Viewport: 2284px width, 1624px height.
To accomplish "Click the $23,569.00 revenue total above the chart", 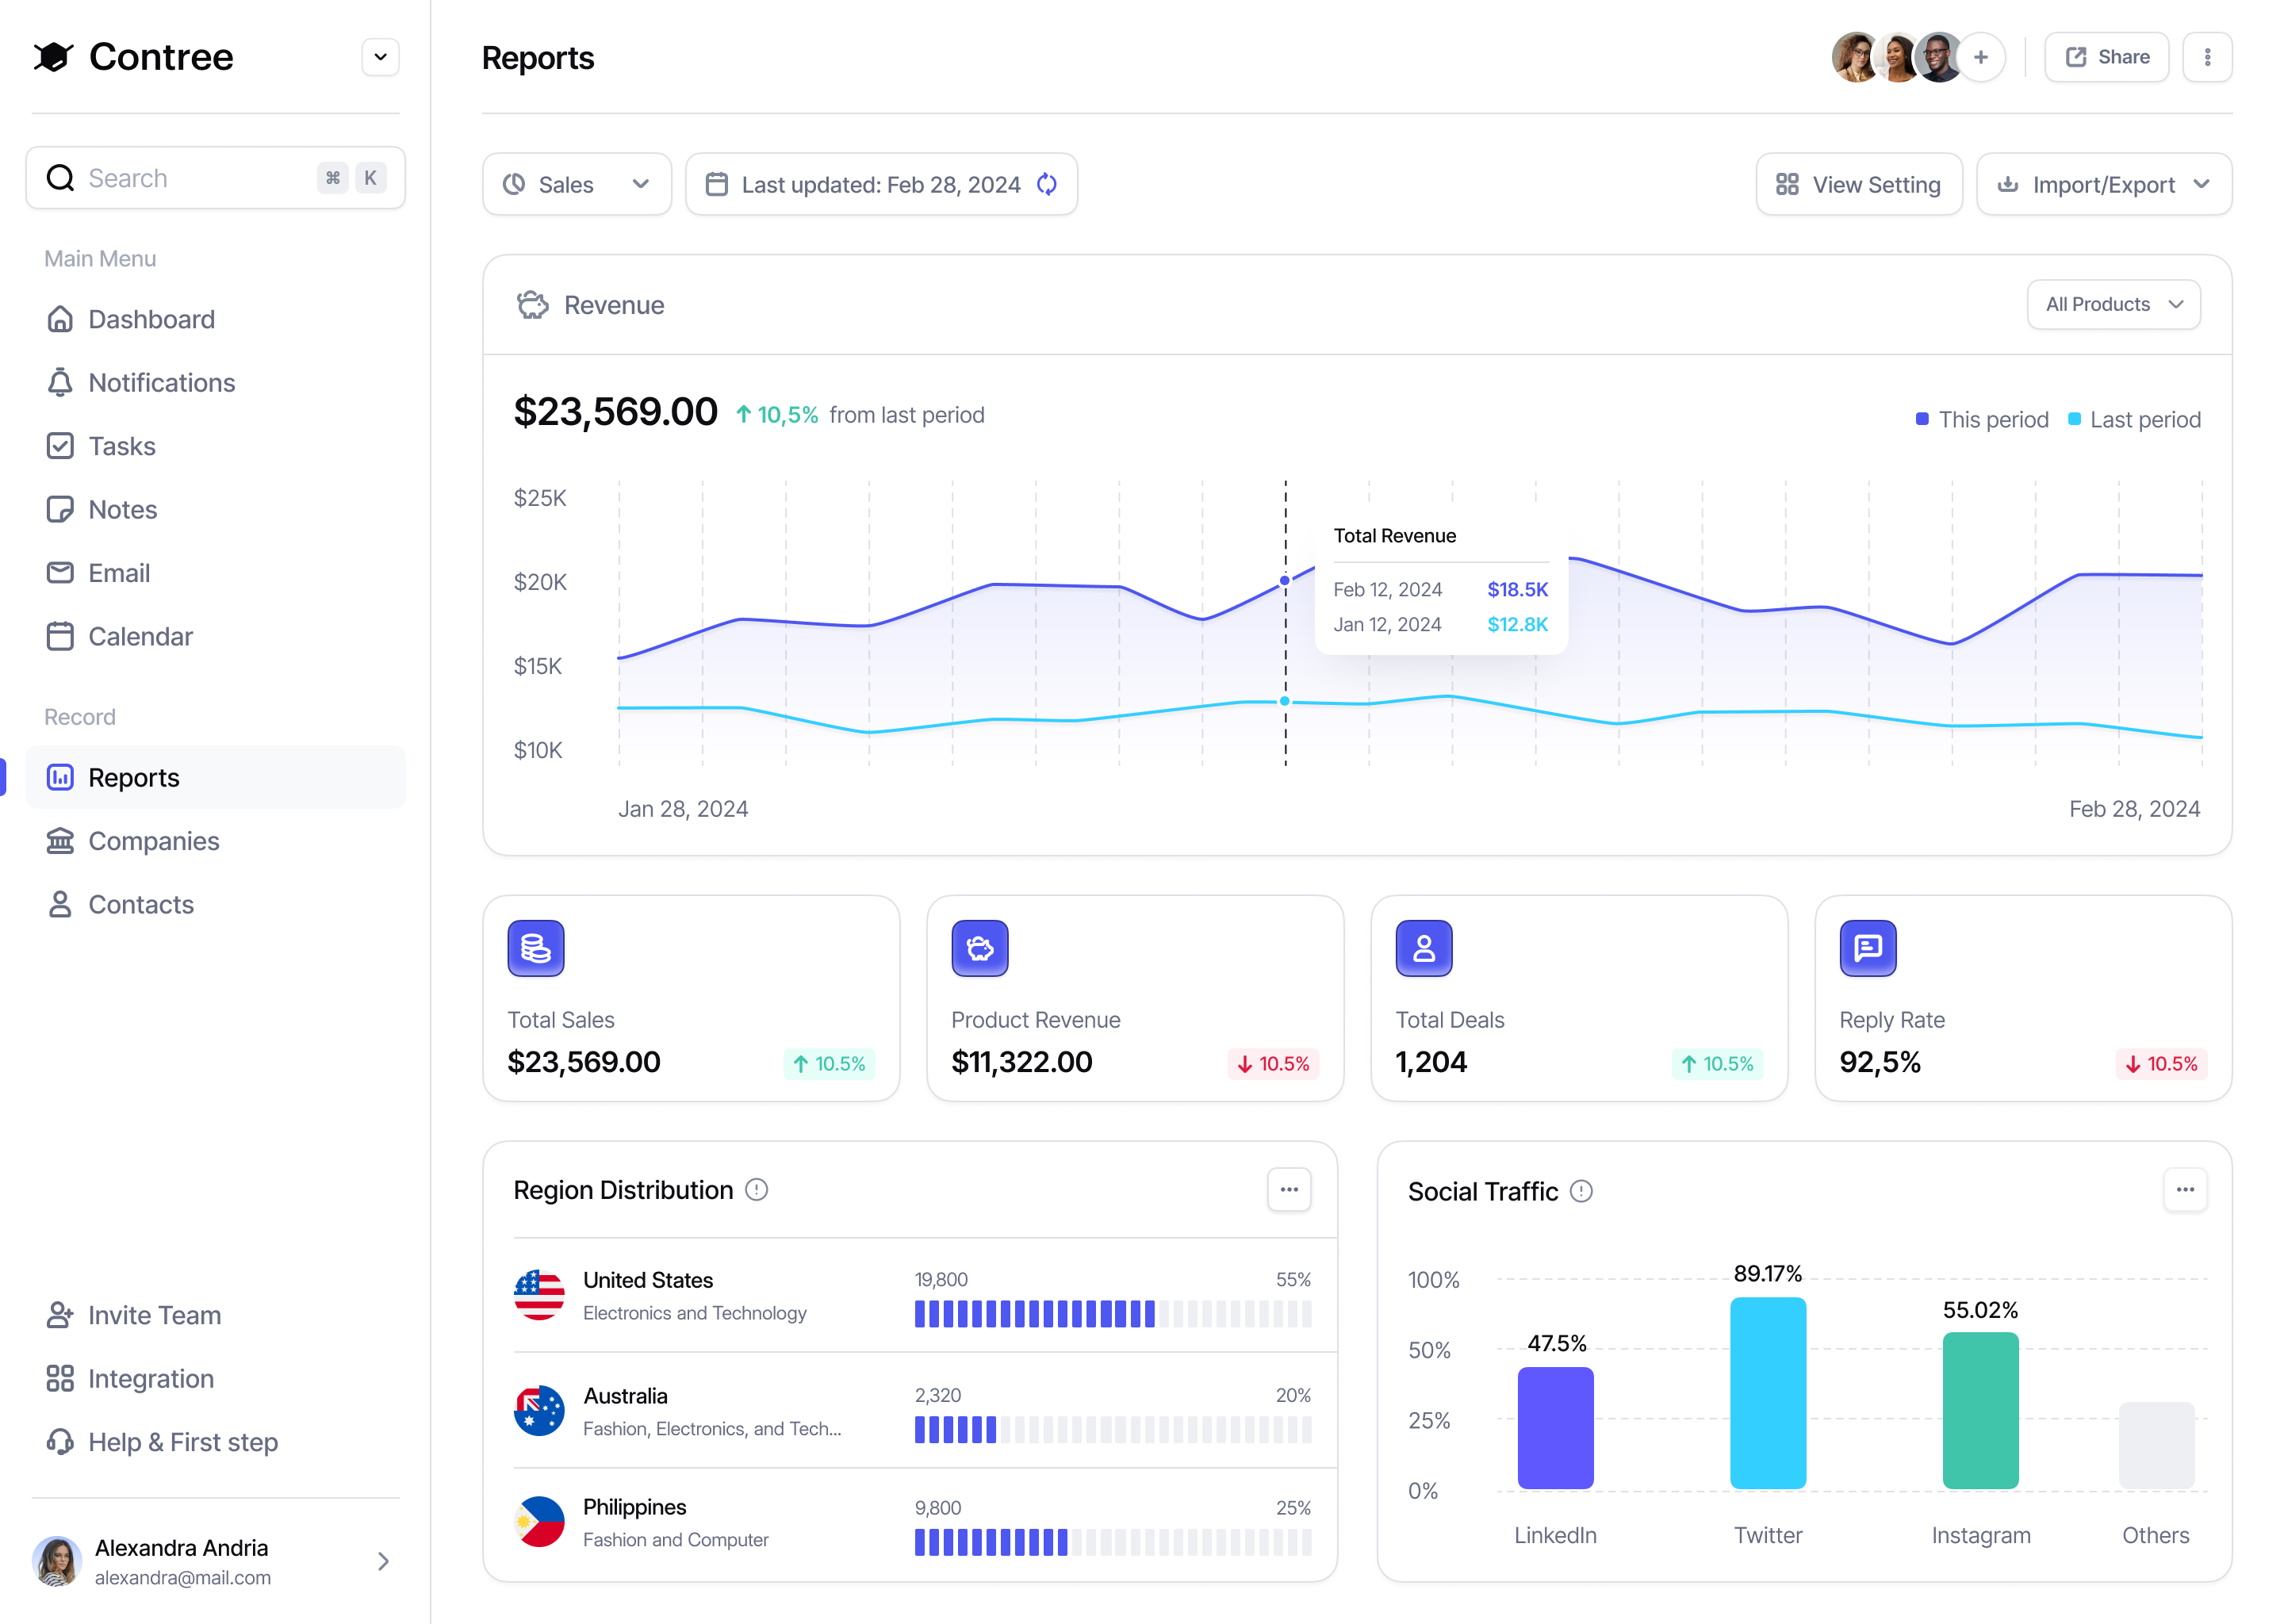I will [615, 412].
